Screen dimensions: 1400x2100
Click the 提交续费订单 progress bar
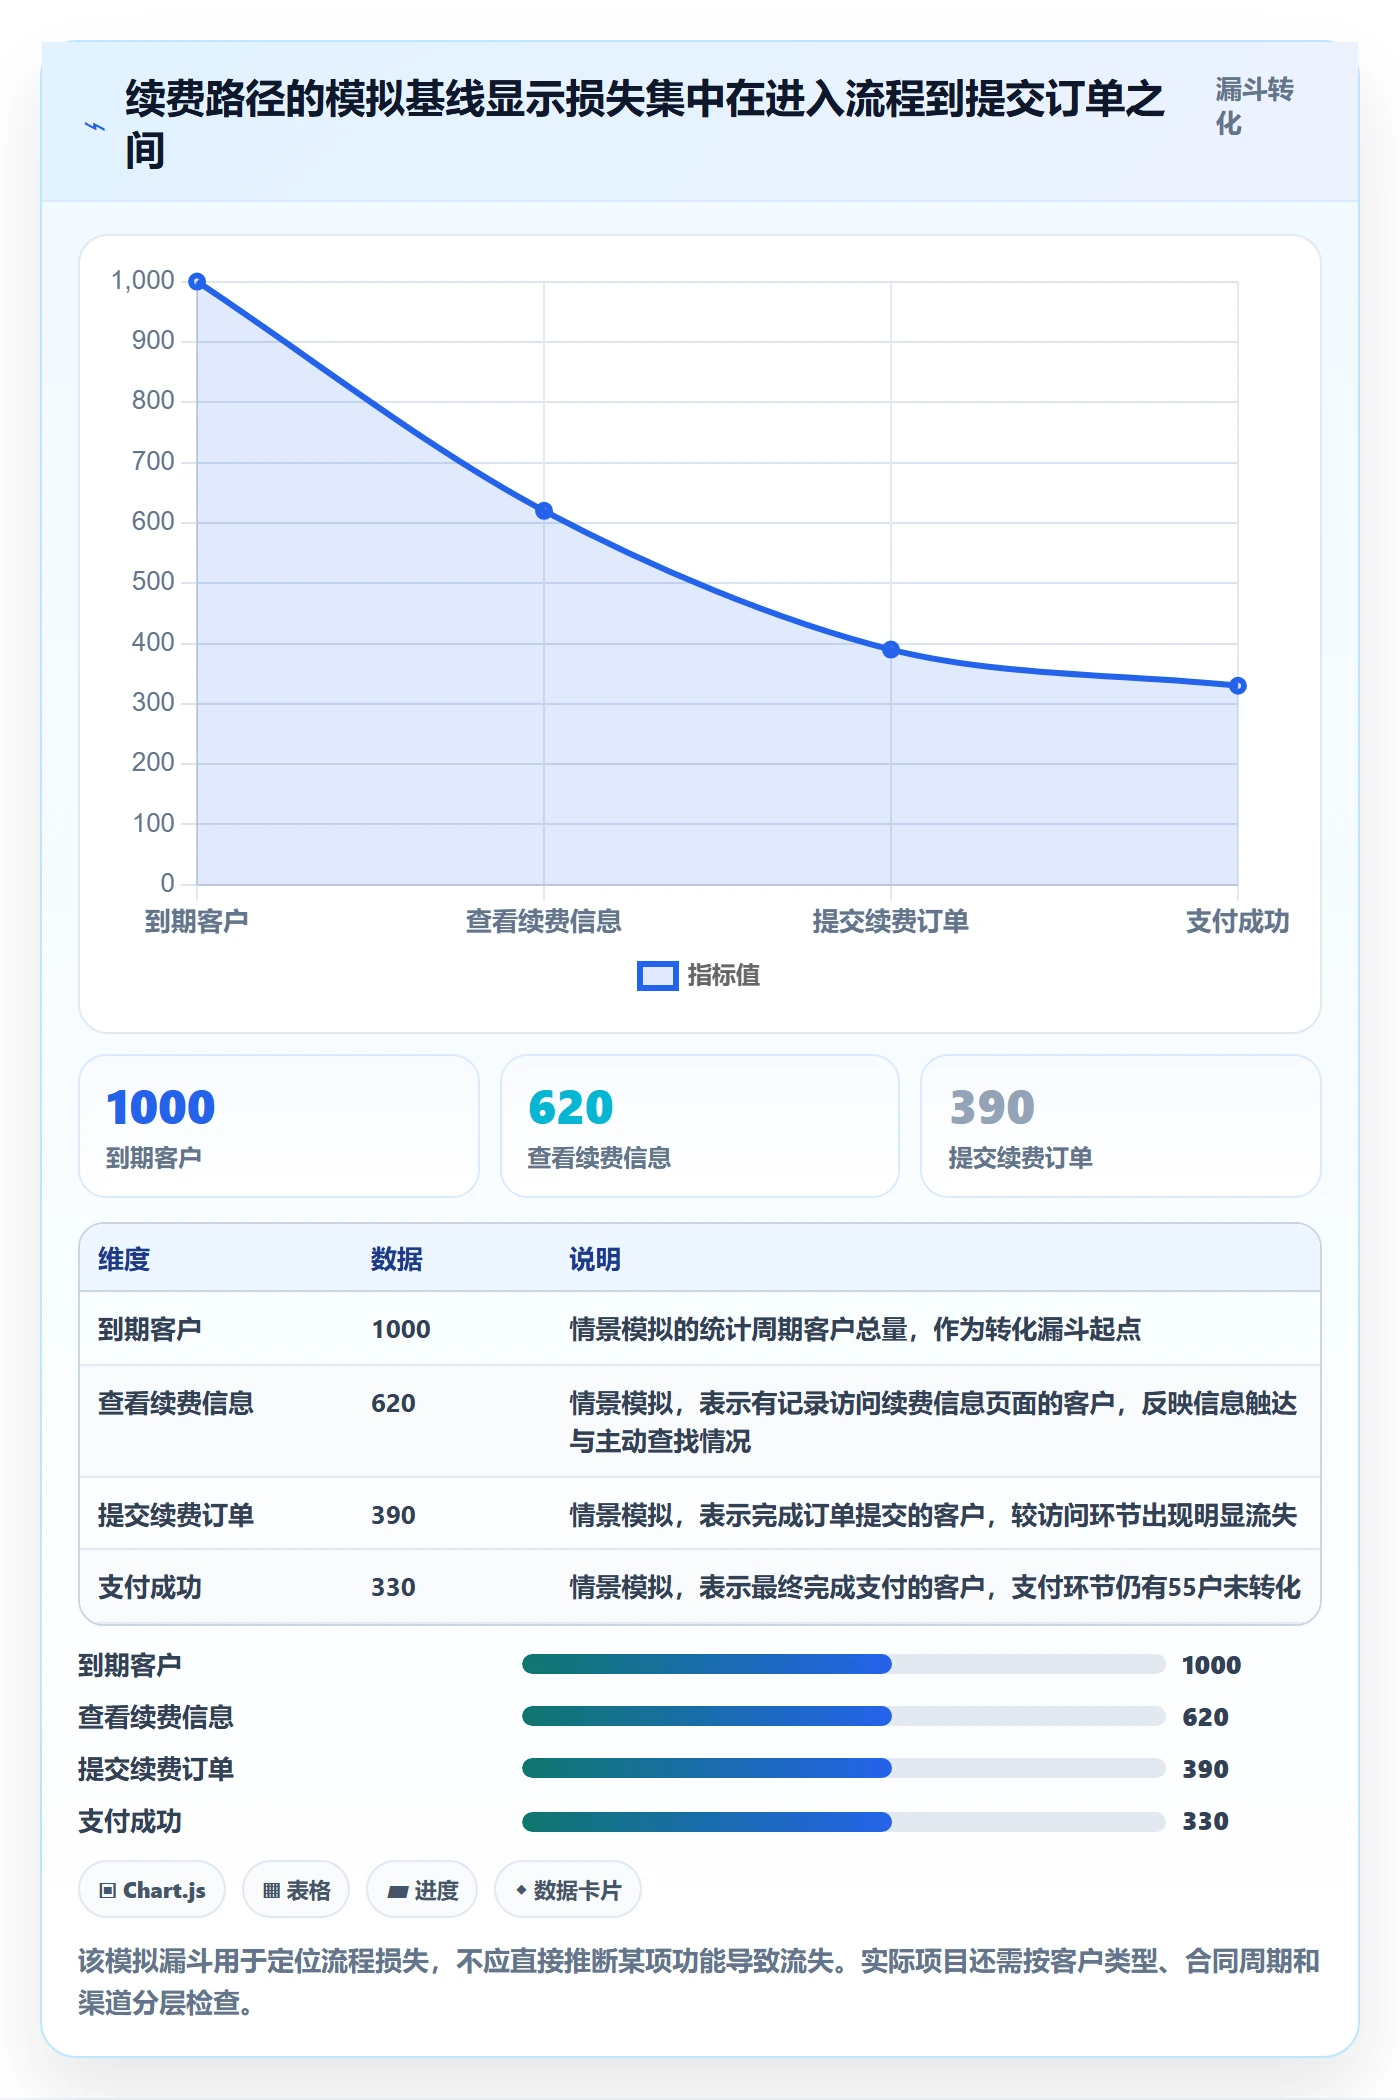point(844,1768)
